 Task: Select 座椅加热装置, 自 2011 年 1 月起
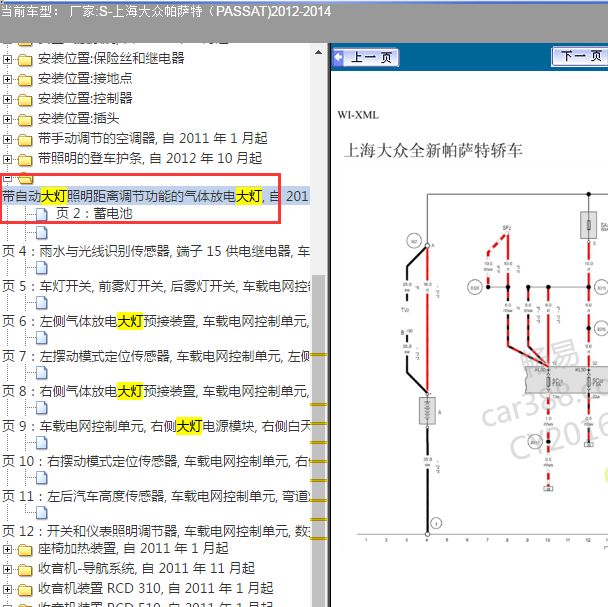click(x=133, y=548)
